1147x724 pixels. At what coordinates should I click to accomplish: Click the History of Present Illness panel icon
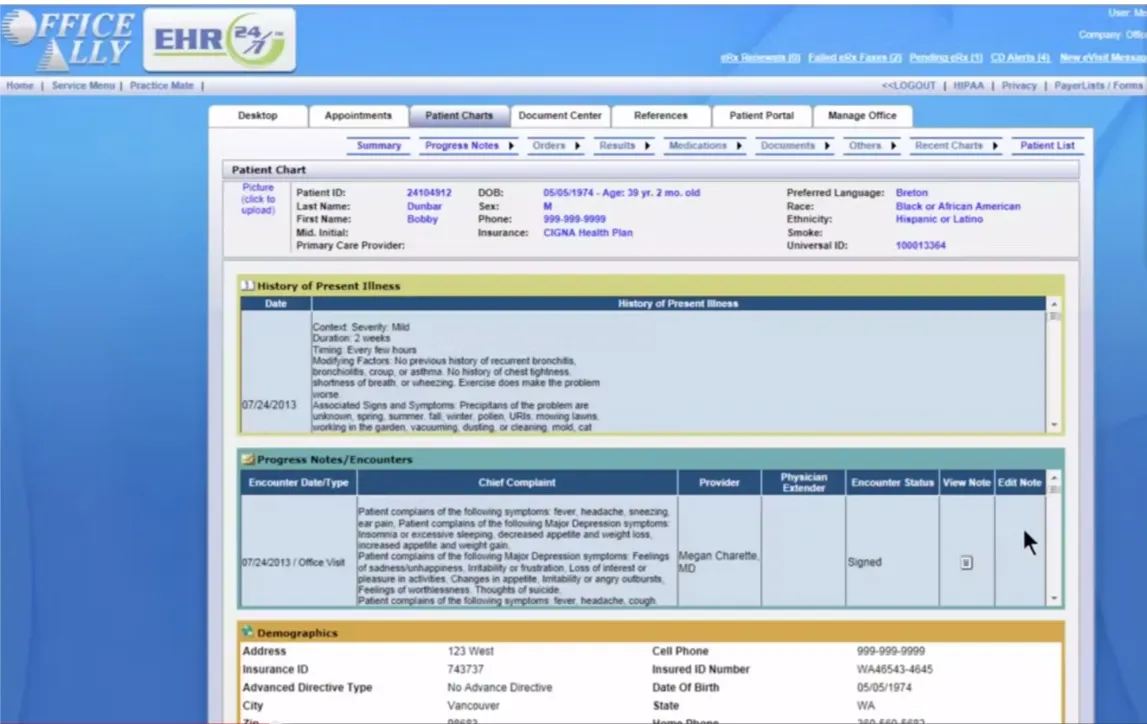(246, 285)
